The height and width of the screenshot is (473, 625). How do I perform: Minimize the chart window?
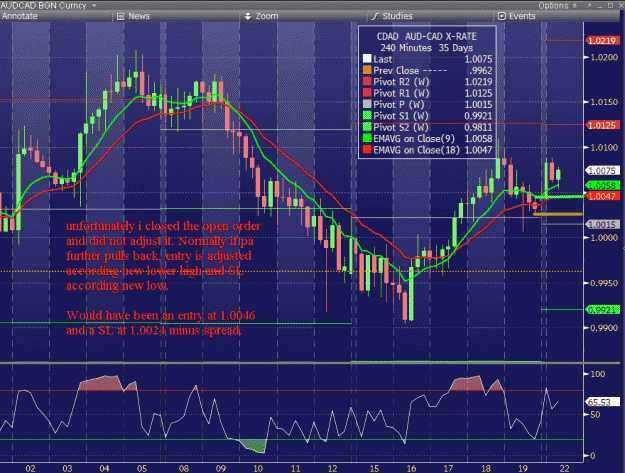600,6
